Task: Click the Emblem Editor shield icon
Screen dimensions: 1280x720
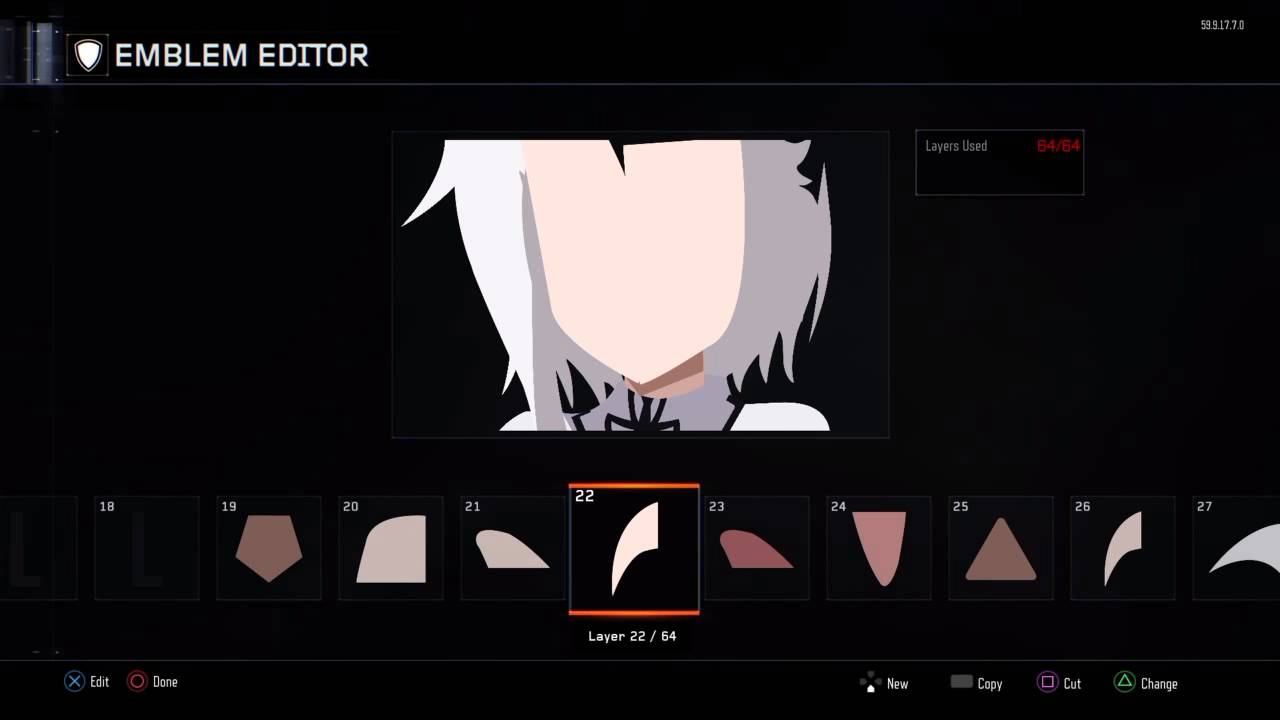Action: 88,55
